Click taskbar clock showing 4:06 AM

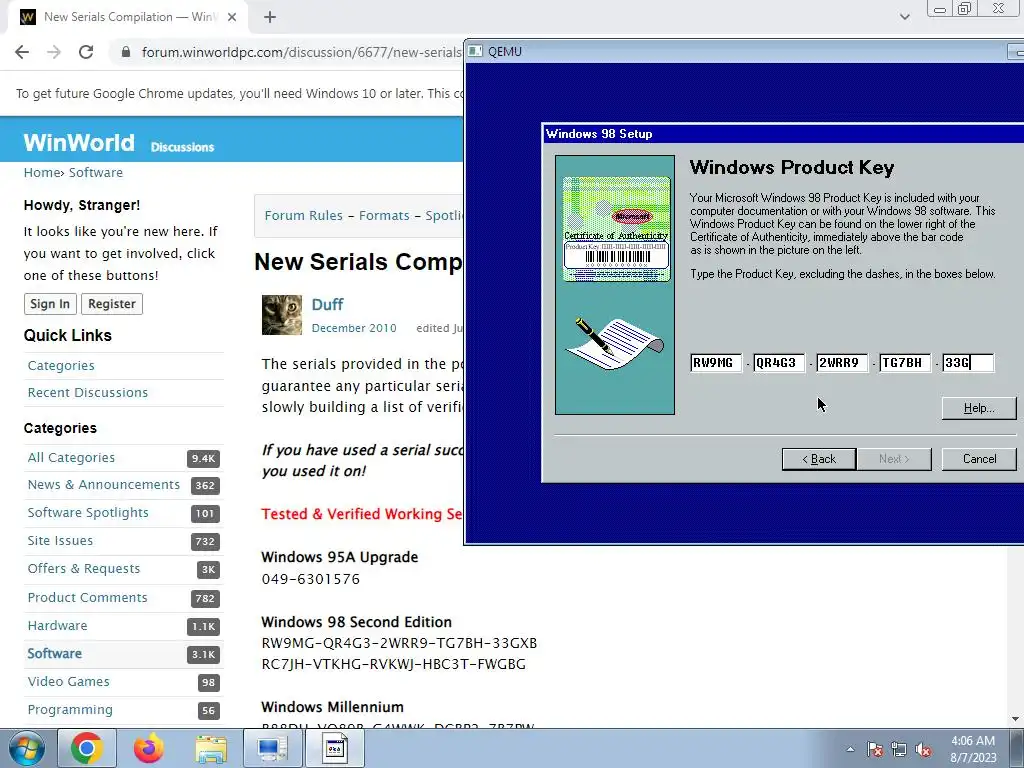pos(973,749)
